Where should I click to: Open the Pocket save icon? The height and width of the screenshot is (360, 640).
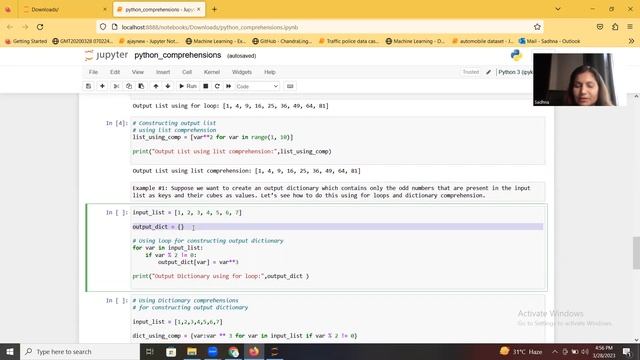(x=600, y=27)
